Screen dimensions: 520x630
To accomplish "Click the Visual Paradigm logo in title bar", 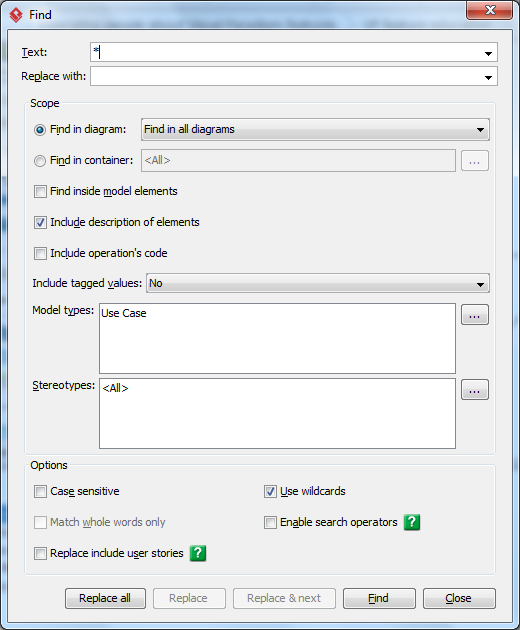I will [16, 15].
